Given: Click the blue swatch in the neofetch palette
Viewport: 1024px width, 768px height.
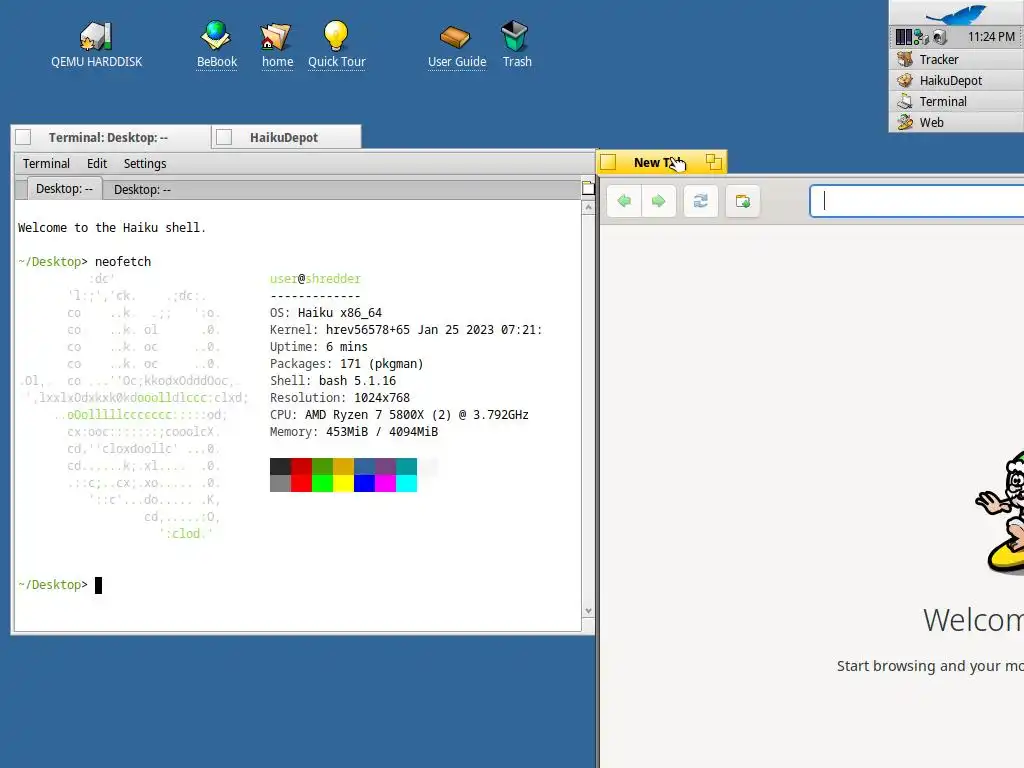Looking at the screenshot, I should [364, 483].
